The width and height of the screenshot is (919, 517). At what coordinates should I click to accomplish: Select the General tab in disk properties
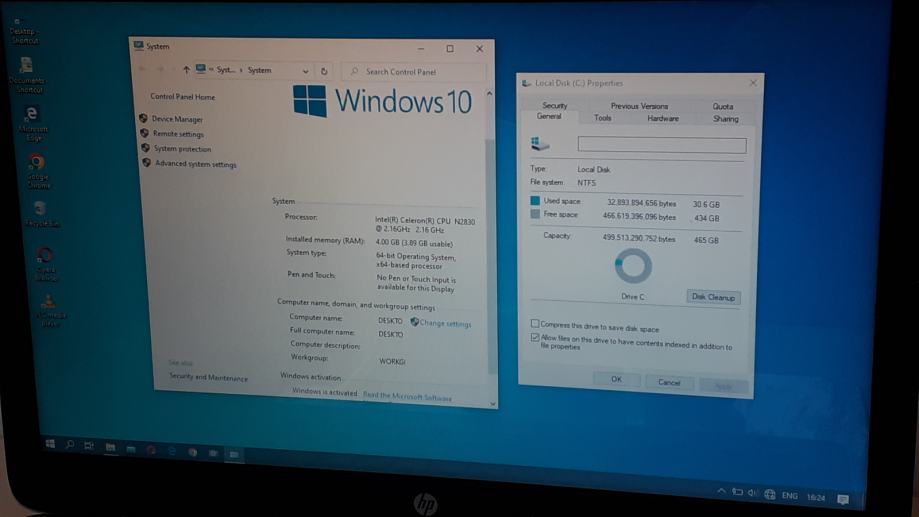click(549, 116)
